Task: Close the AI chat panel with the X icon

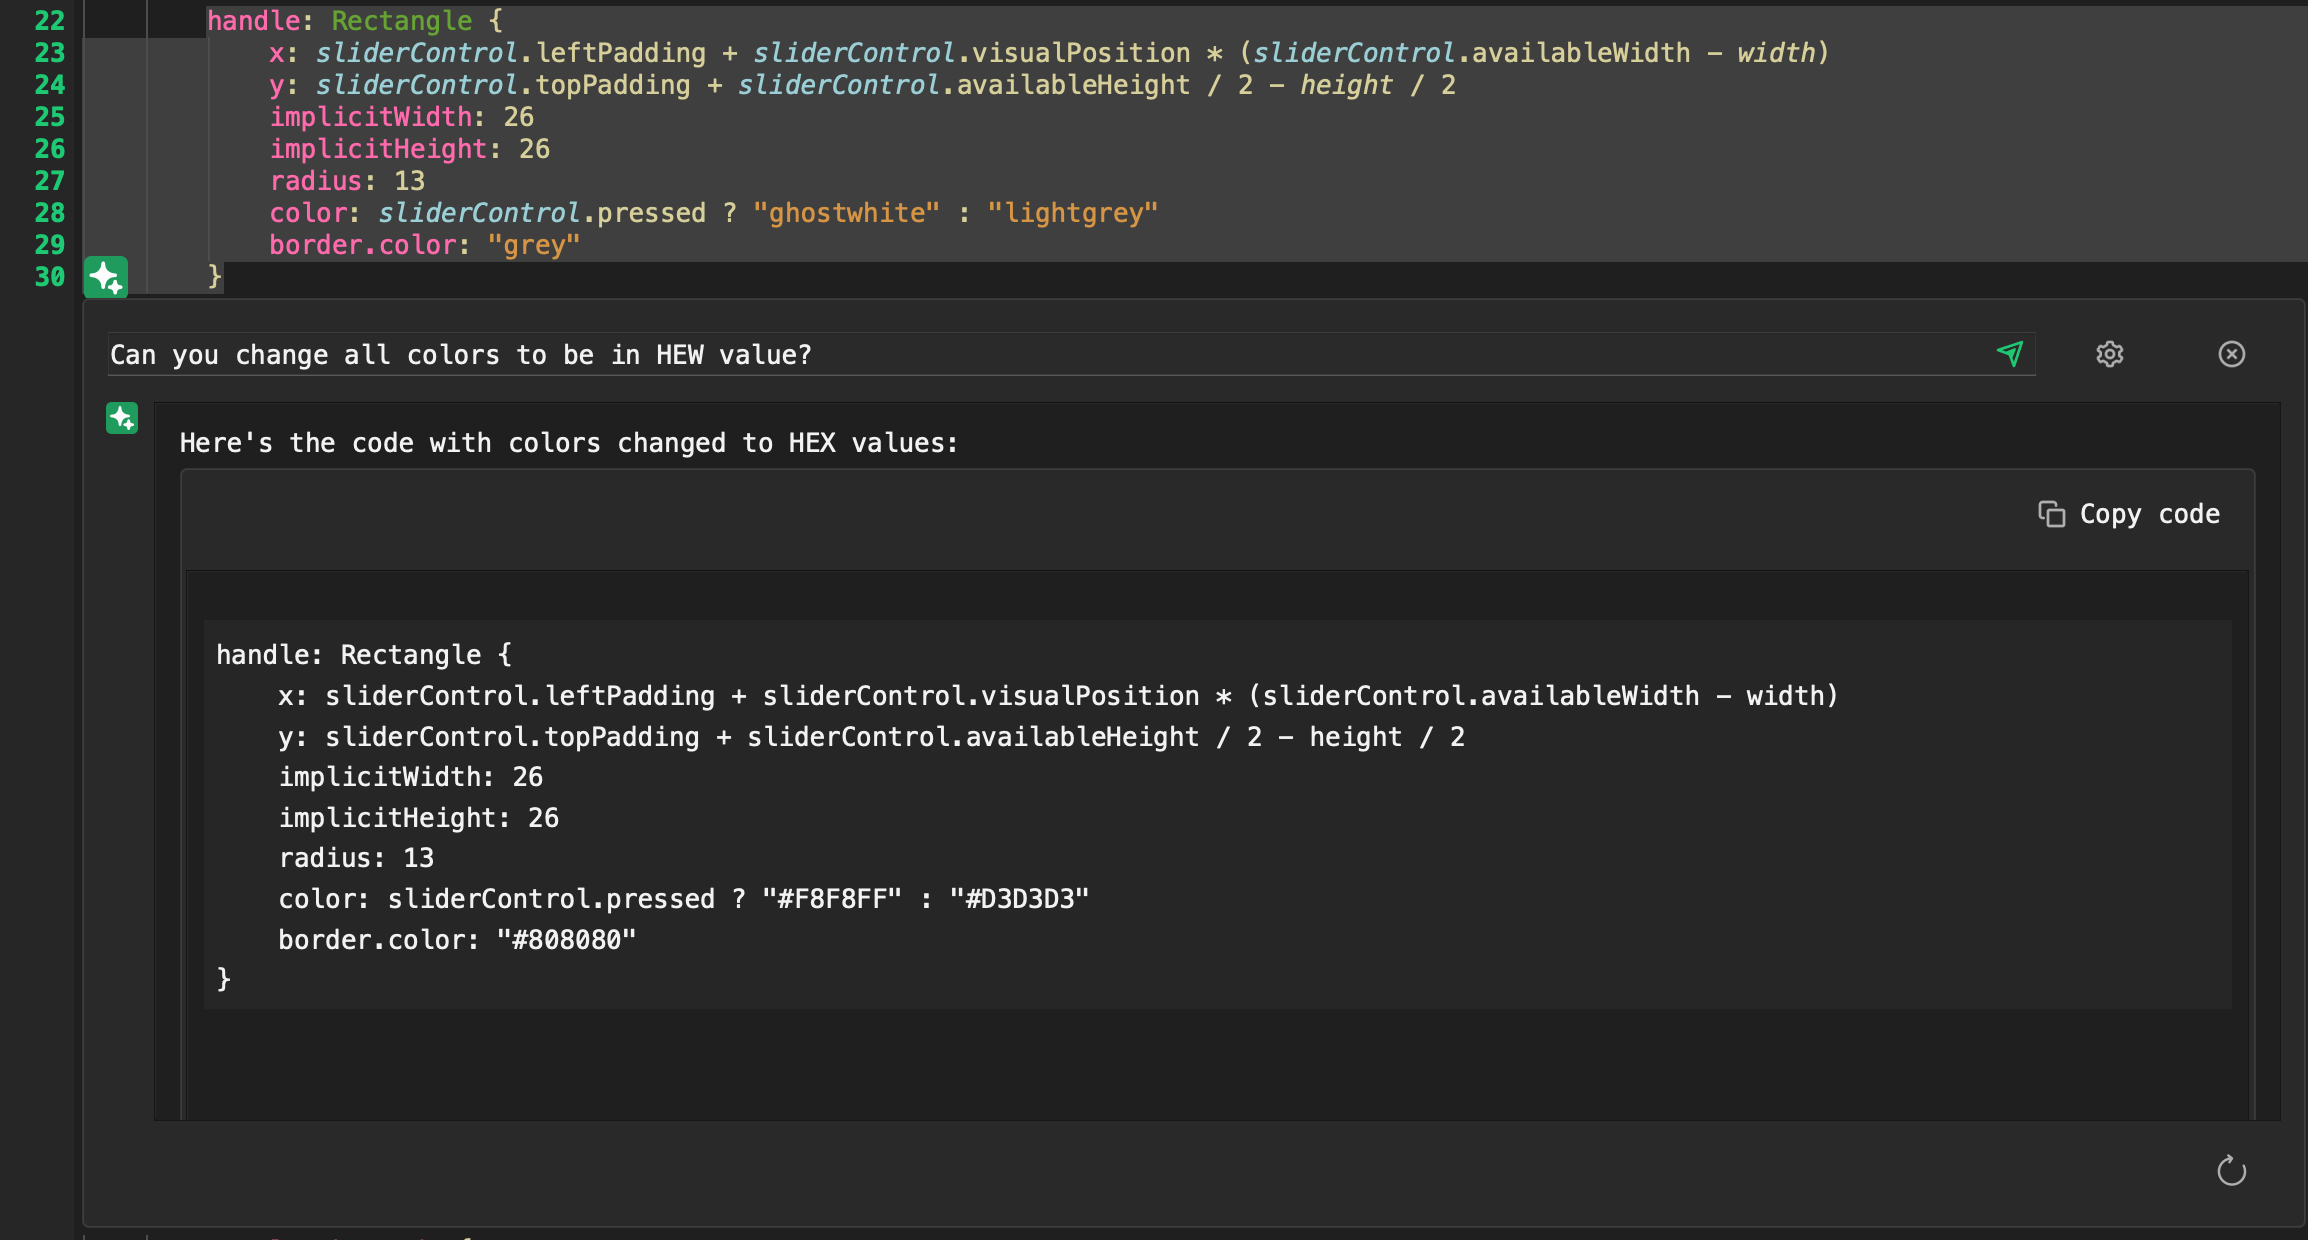Action: point(2232,354)
